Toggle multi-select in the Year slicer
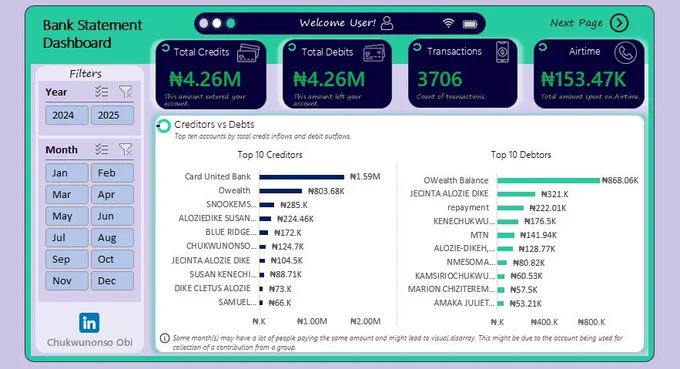This screenshot has height=369, width=680. 102,91
